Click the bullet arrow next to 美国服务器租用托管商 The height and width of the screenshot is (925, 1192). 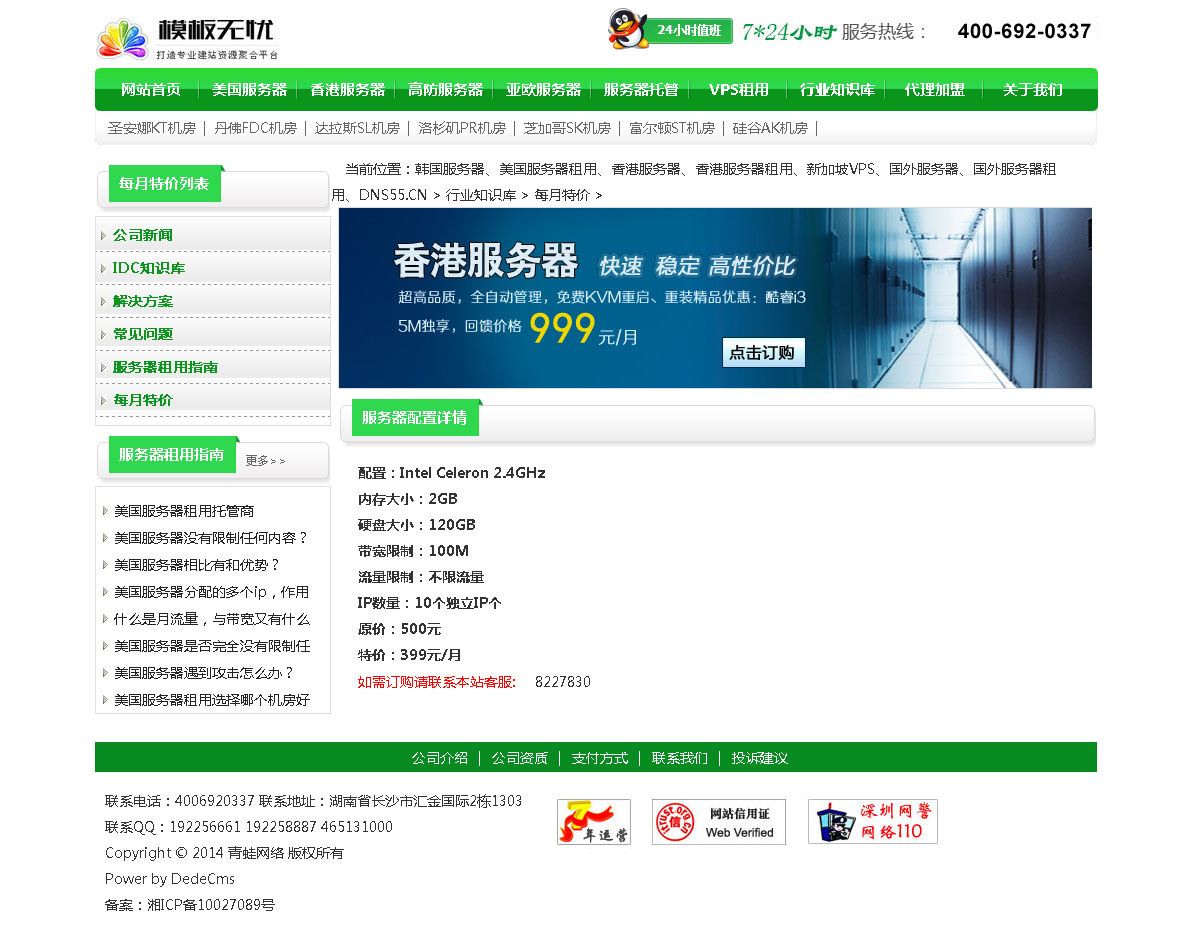point(105,511)
